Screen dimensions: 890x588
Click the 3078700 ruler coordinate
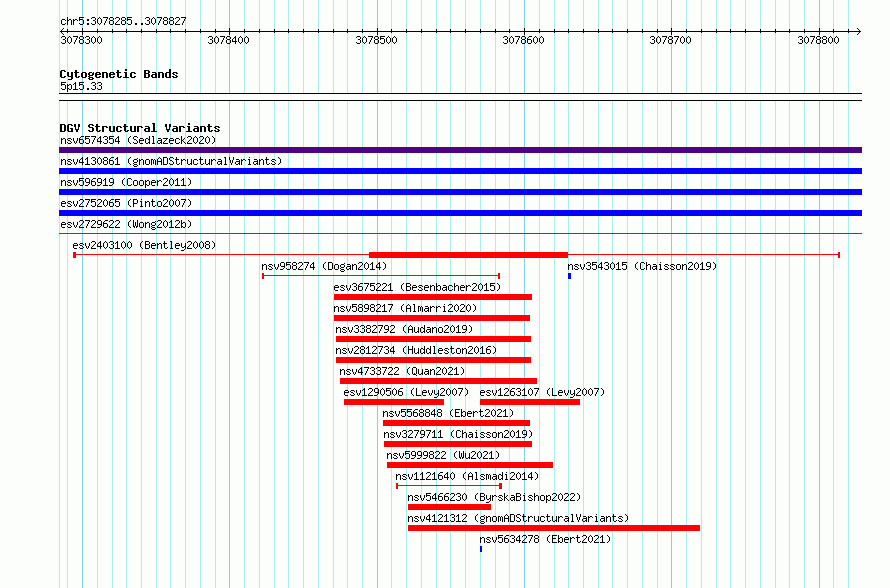670,40
